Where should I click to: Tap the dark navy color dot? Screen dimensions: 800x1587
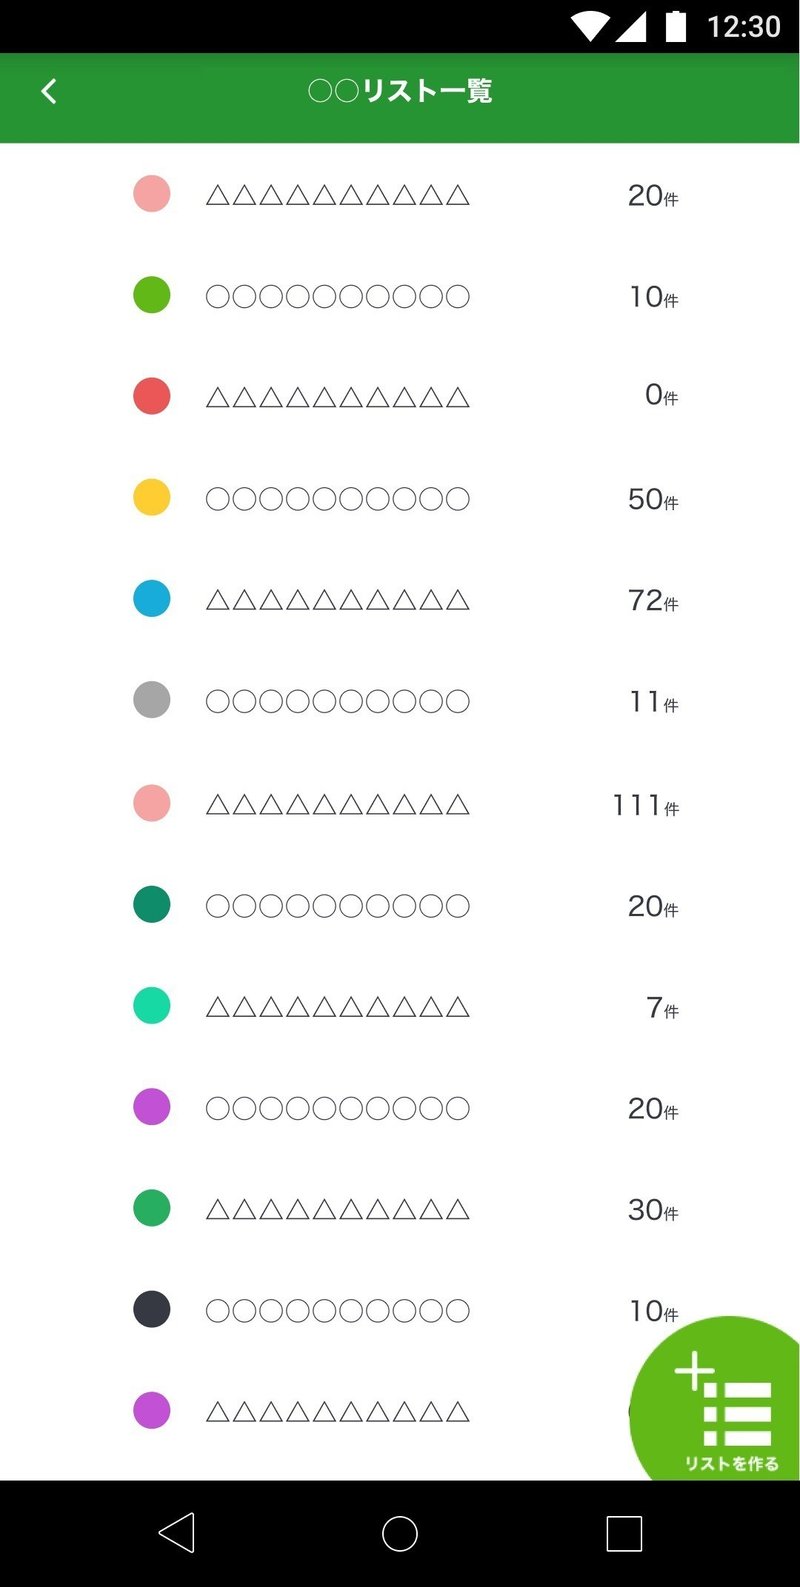click(x=152, y=1309)
